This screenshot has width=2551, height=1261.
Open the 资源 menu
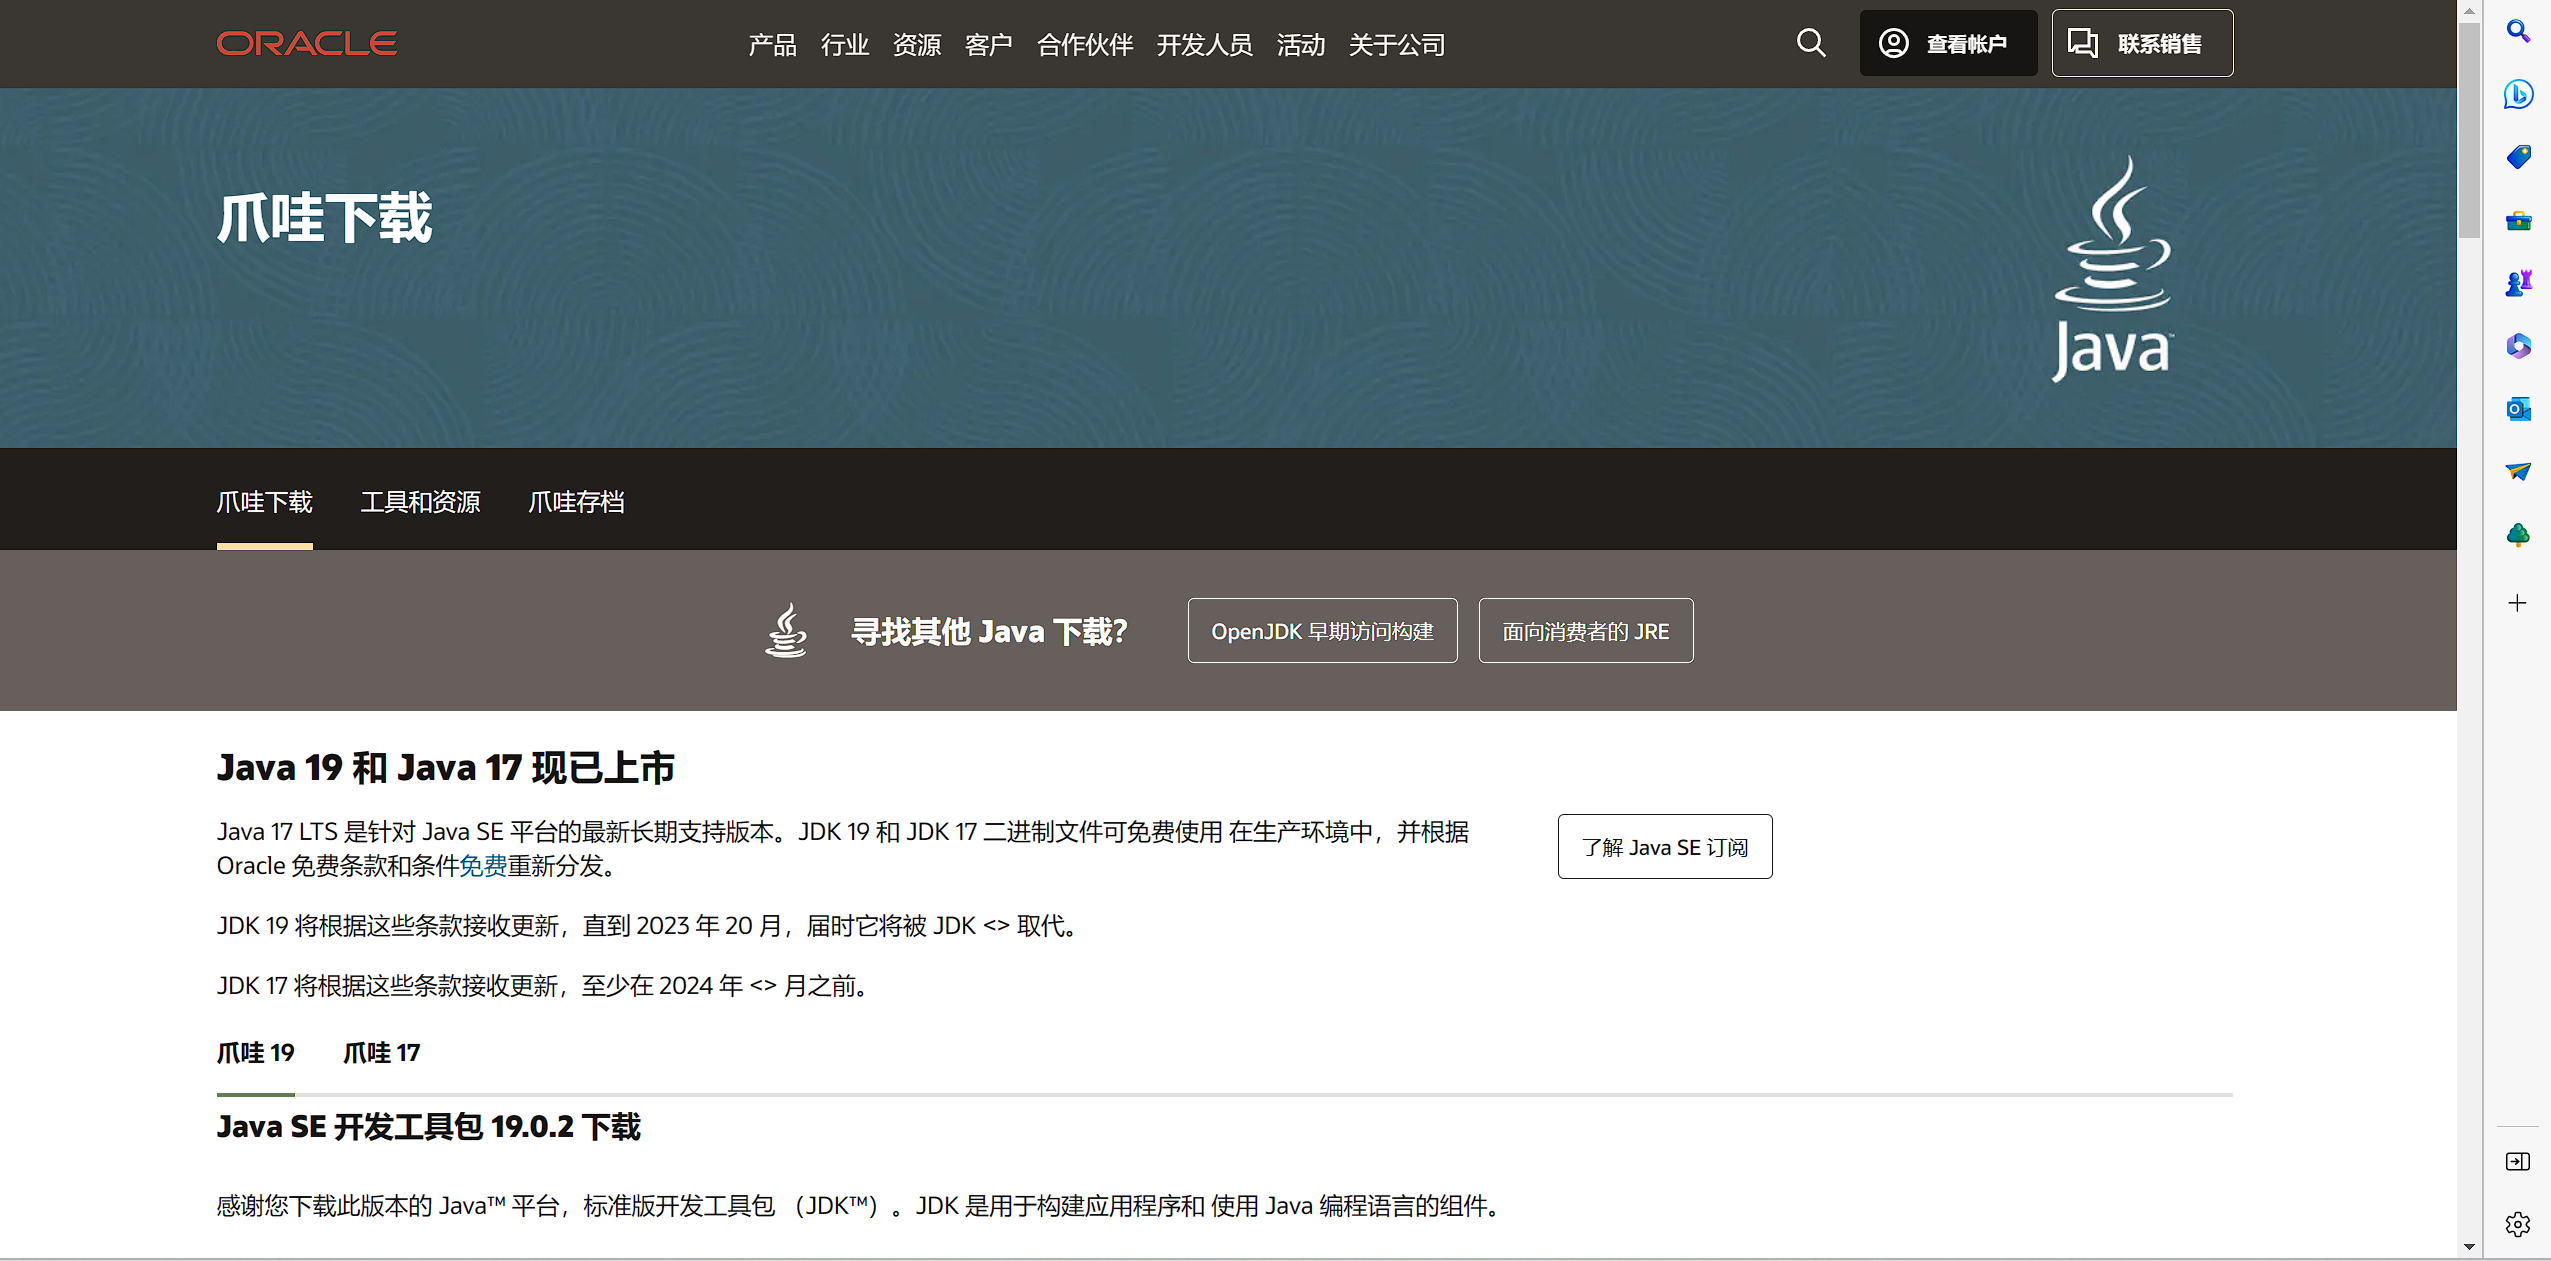click(917, 45)
